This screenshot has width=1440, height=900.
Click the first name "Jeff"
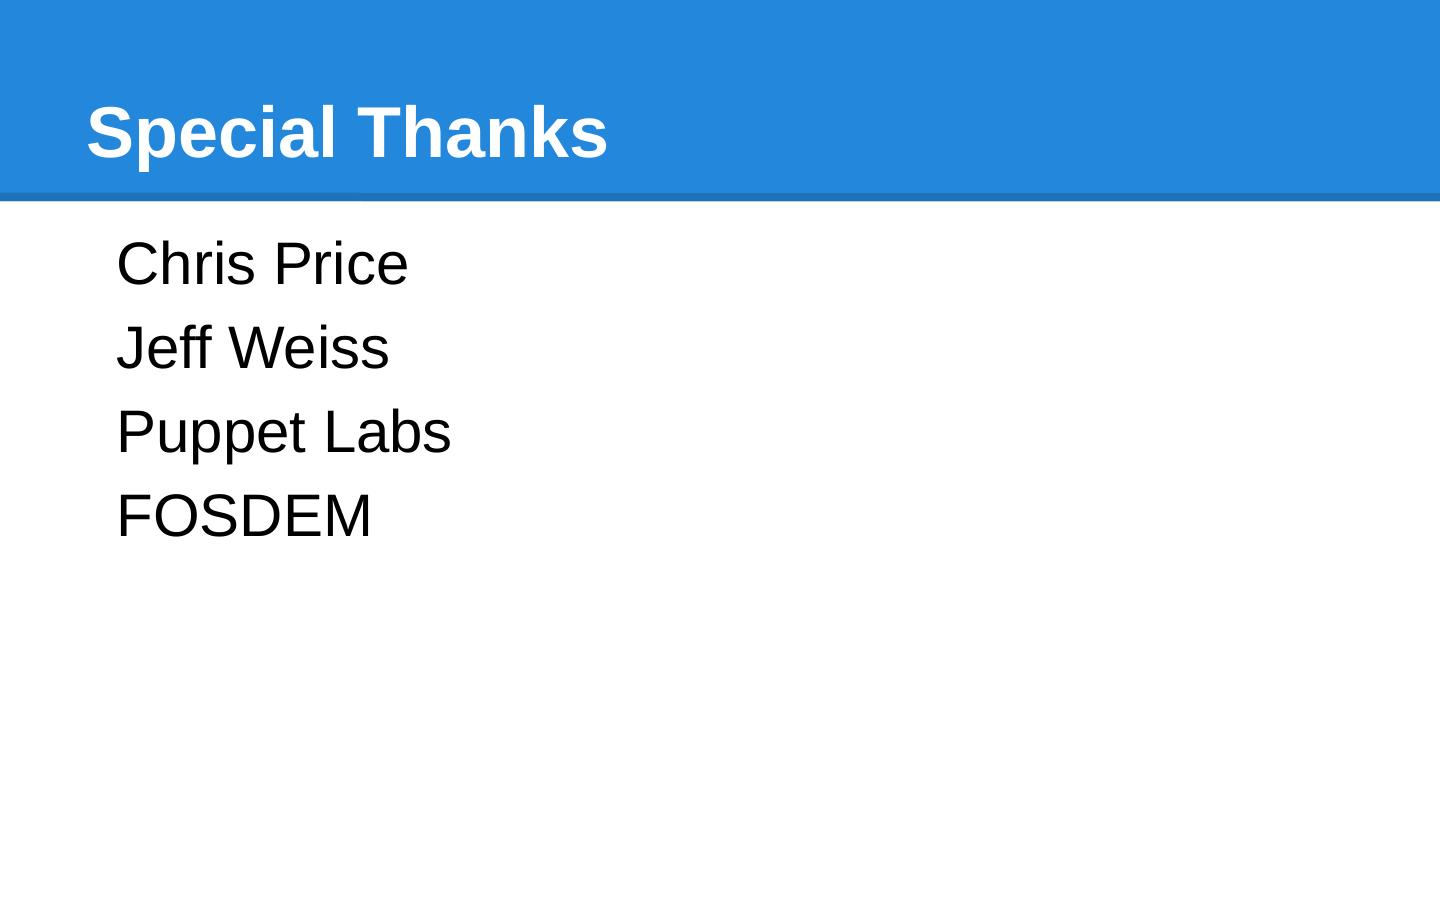164,348
